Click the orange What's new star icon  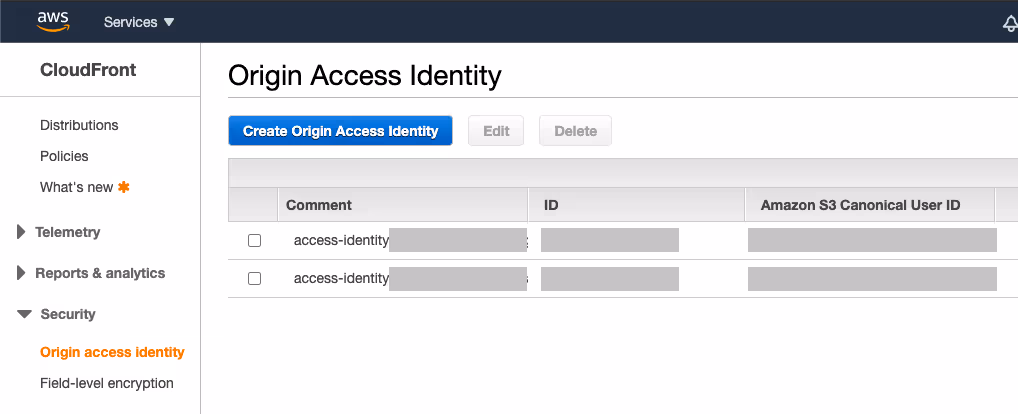(x=123, y=187)
